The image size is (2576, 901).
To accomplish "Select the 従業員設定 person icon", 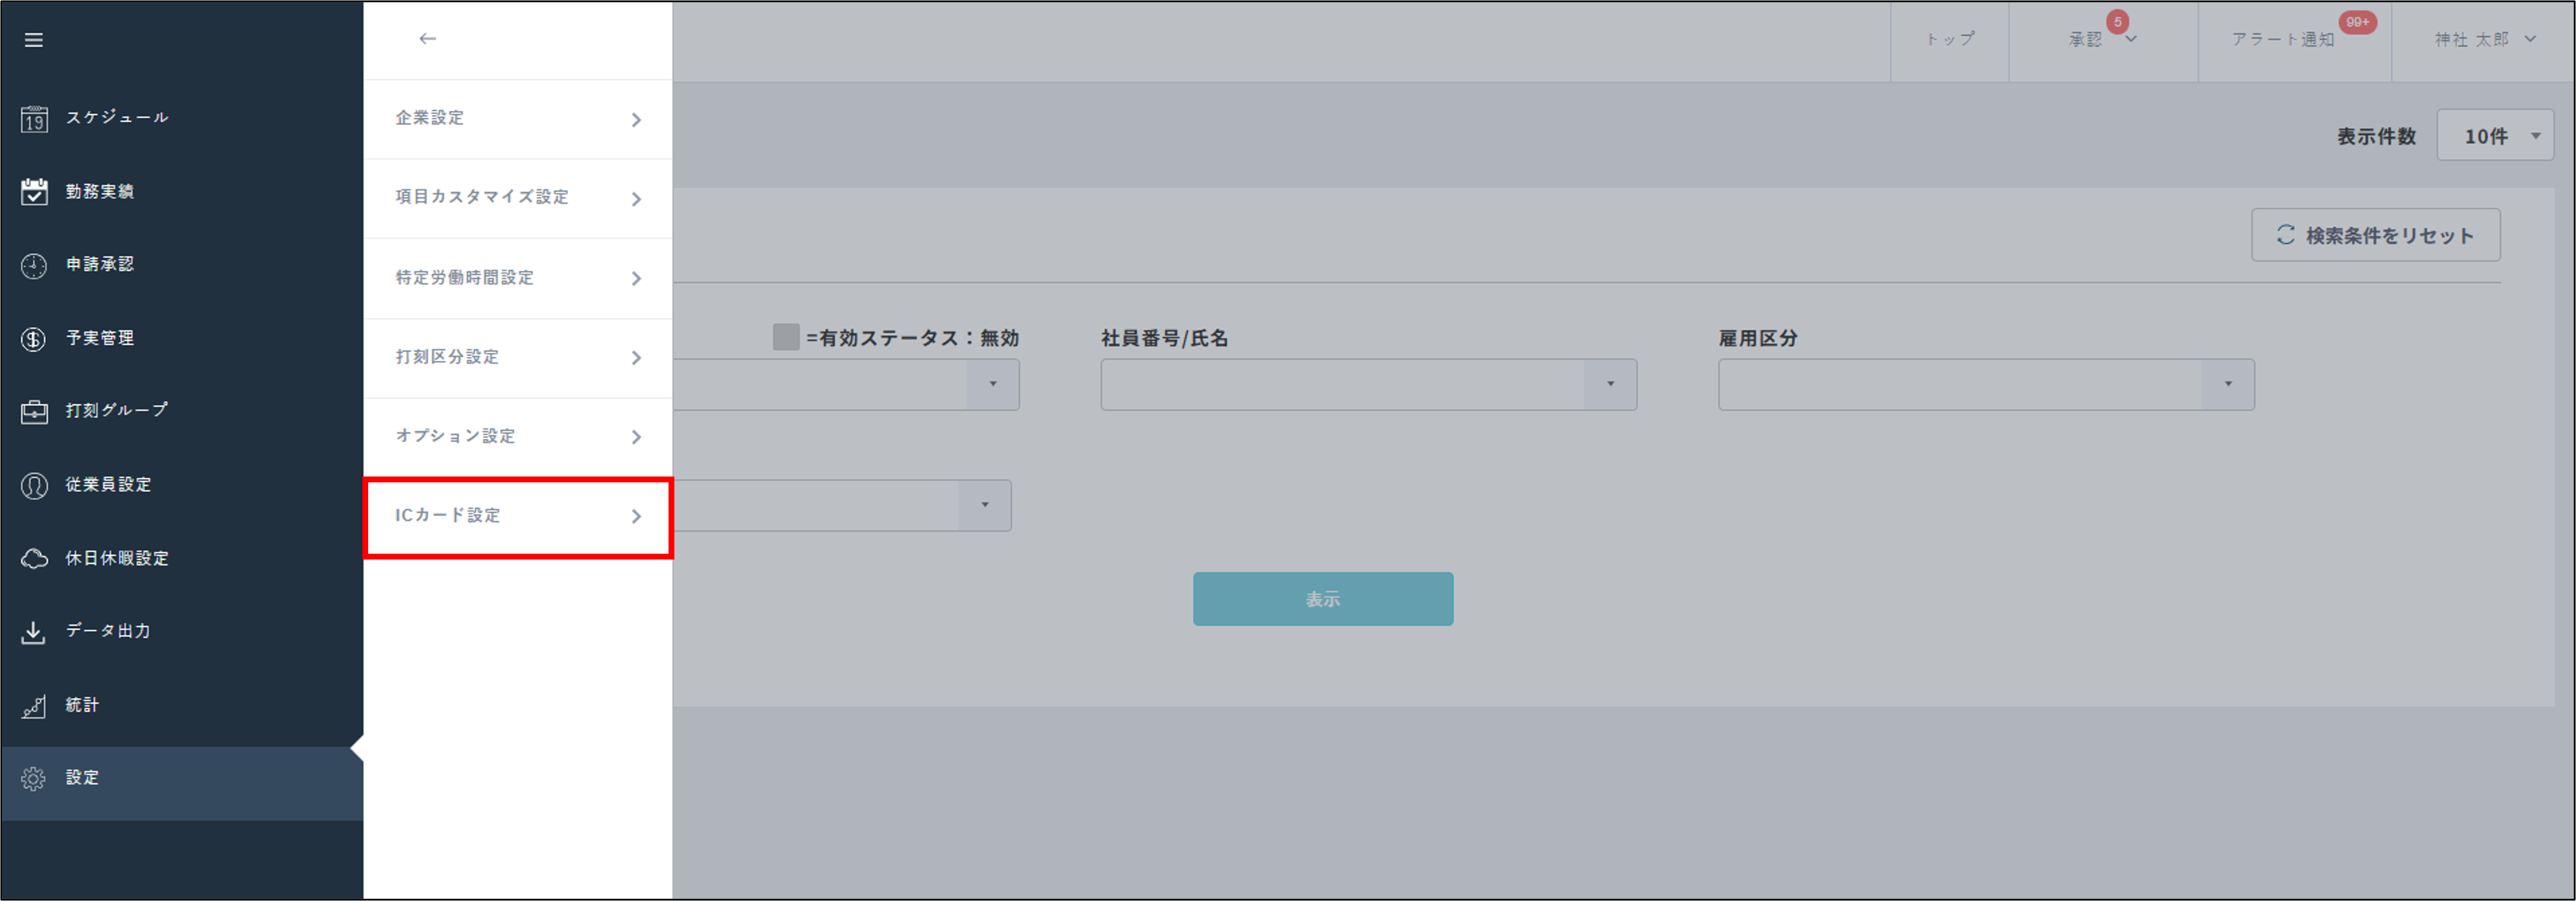I will point(33,484).
